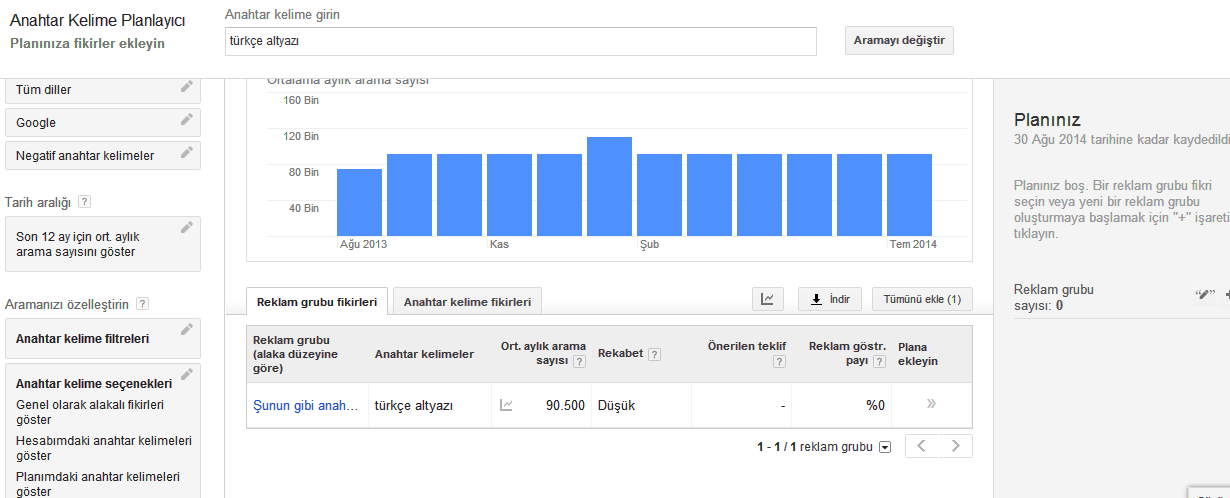This screenshot has height=498, width=1230.
Task: Click pencil icon in Planınız ad group row
Action: point(1204,294)
